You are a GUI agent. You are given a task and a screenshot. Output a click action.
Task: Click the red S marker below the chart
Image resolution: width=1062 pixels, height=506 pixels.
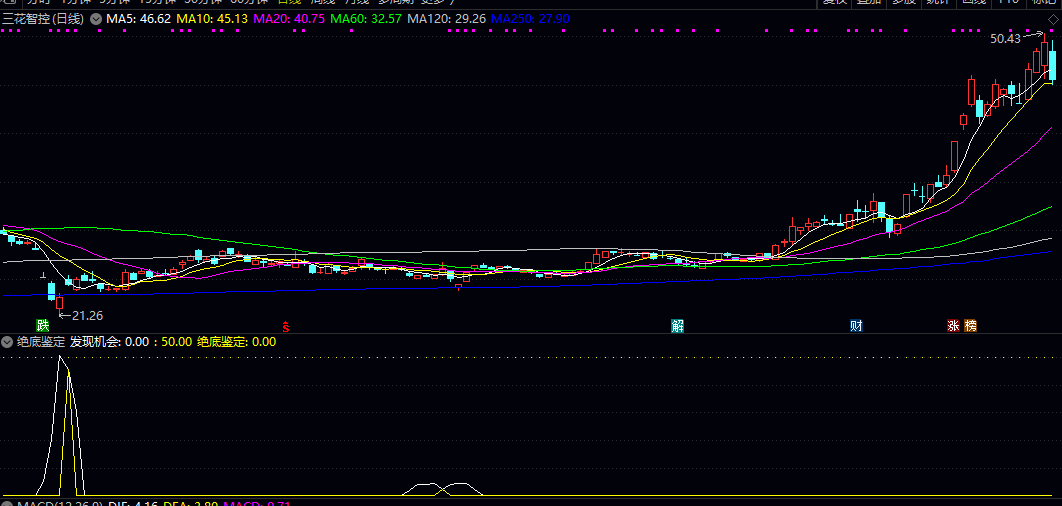point(286,326)
